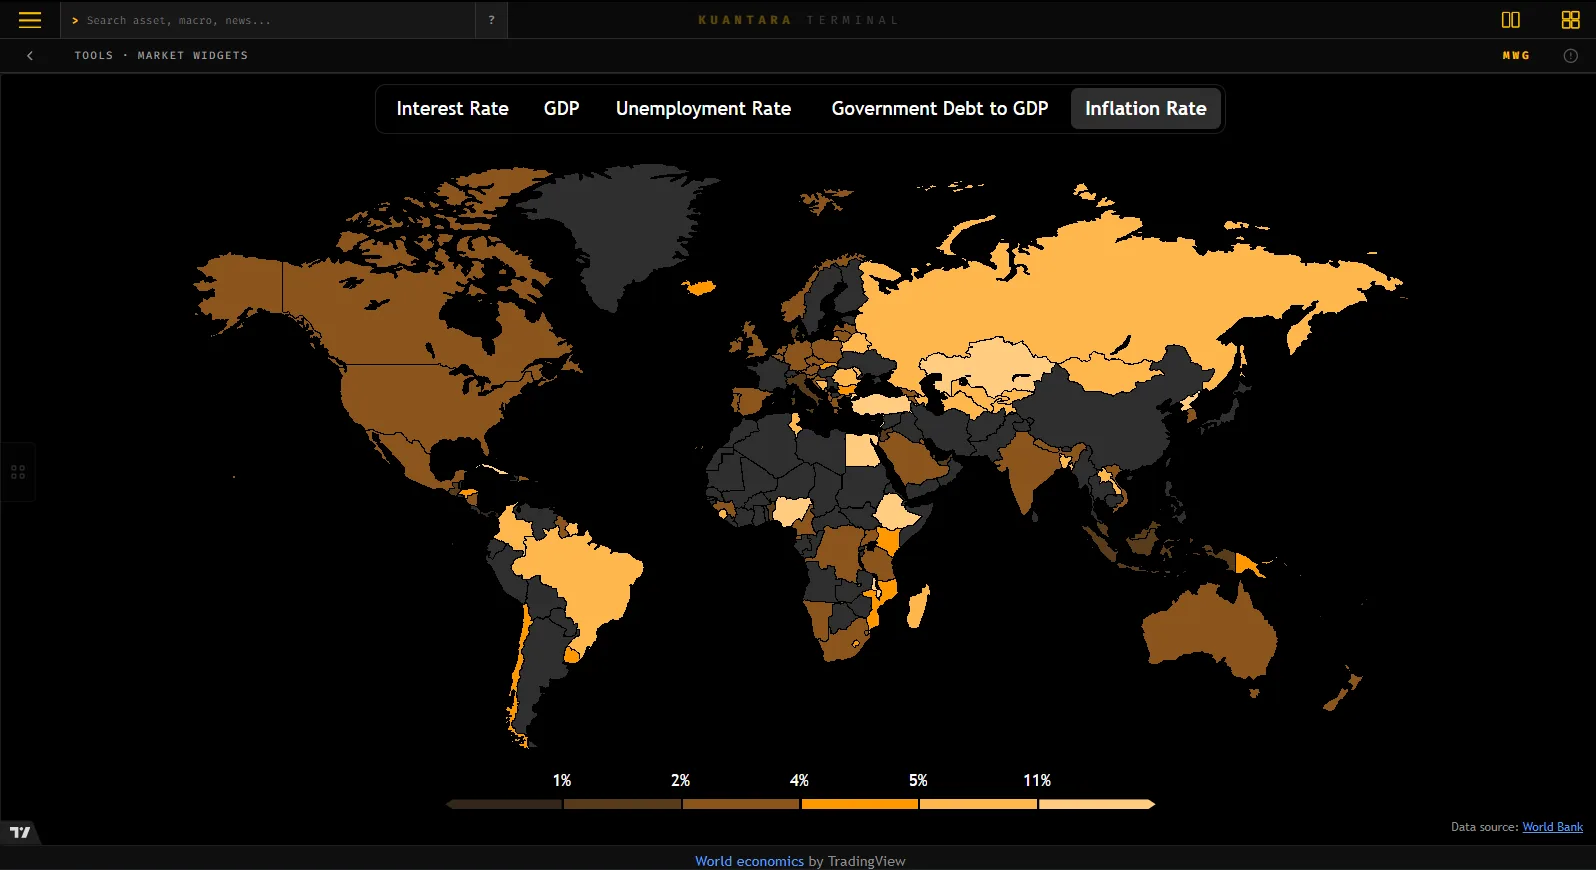Select the Government Debt to GDP tab
This screenshot has width=1596, height=870.
[x=939, y=109]
